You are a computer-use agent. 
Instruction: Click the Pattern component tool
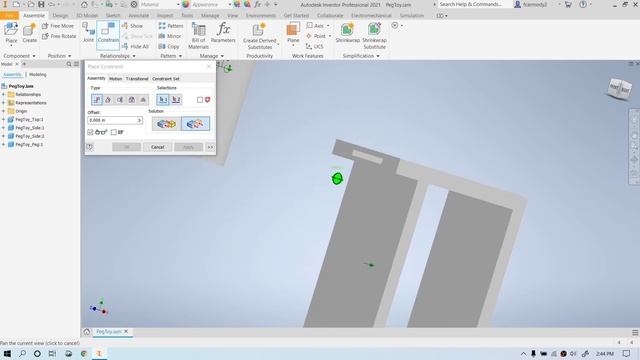(171, 26)
